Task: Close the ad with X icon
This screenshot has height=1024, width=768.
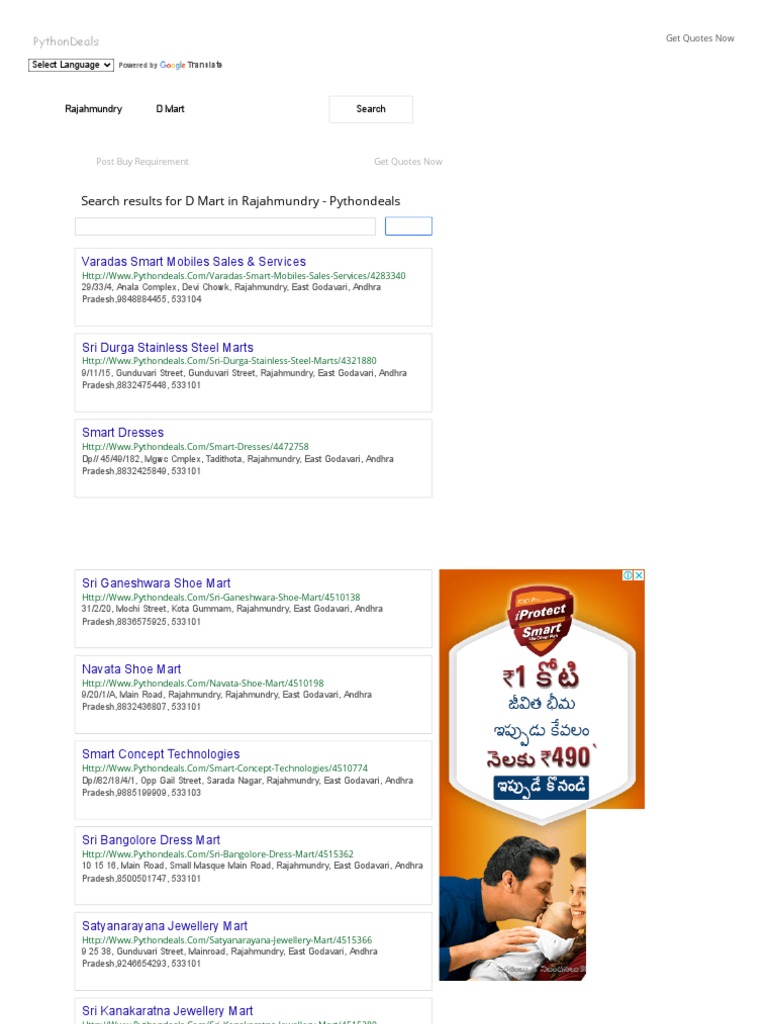Action: (x=639, y=575)
